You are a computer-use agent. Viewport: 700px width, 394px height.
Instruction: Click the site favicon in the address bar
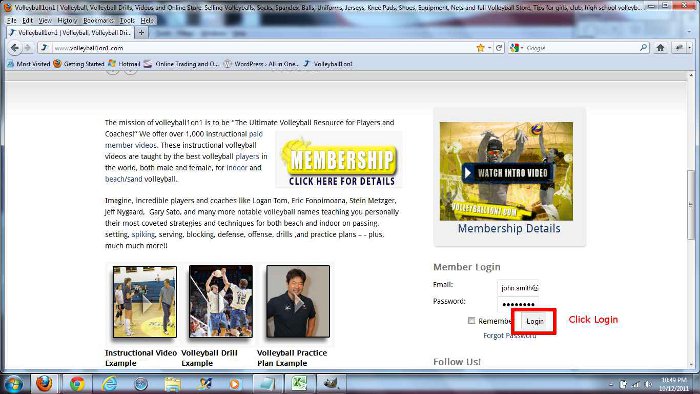44,48
